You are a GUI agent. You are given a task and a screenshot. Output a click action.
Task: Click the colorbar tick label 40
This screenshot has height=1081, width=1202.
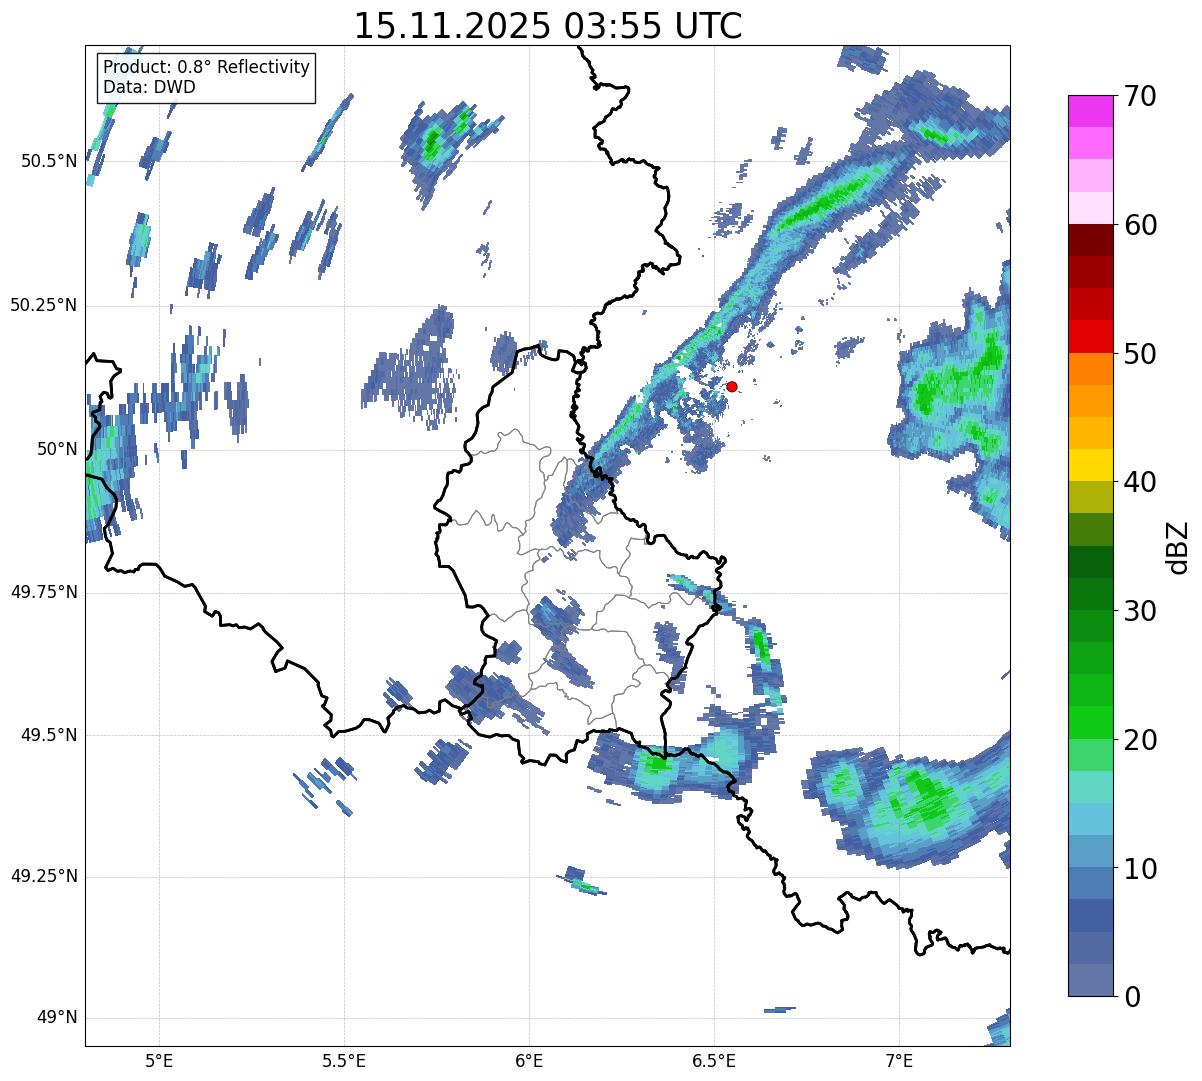(x=1140, y=482)
